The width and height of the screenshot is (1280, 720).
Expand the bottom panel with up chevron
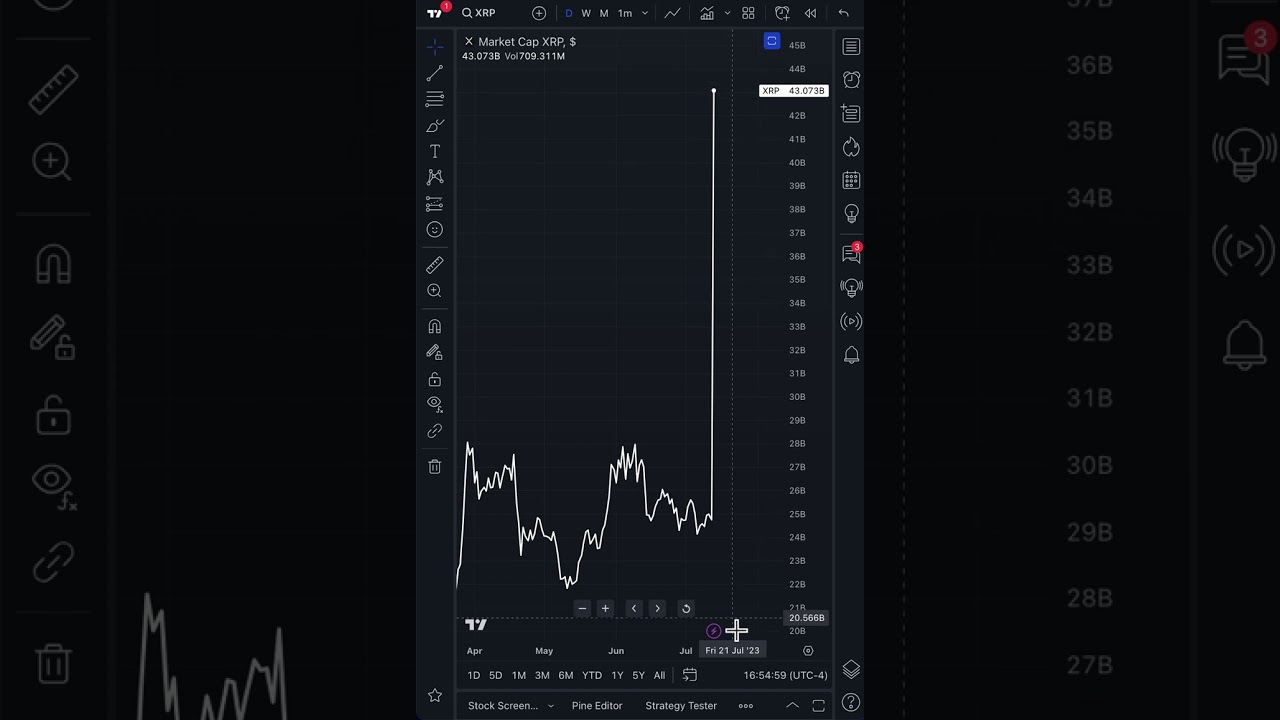point(792,706)
